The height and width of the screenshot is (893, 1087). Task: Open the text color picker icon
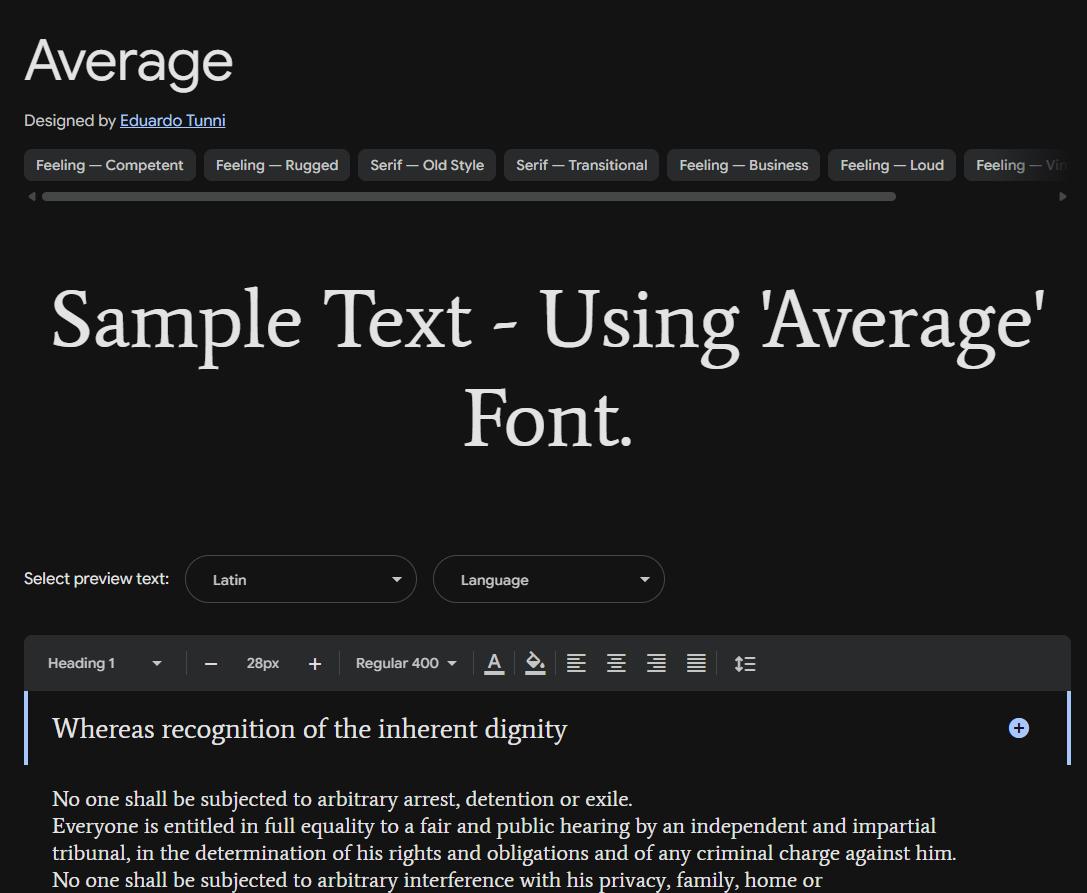click(x=494, y=664)
